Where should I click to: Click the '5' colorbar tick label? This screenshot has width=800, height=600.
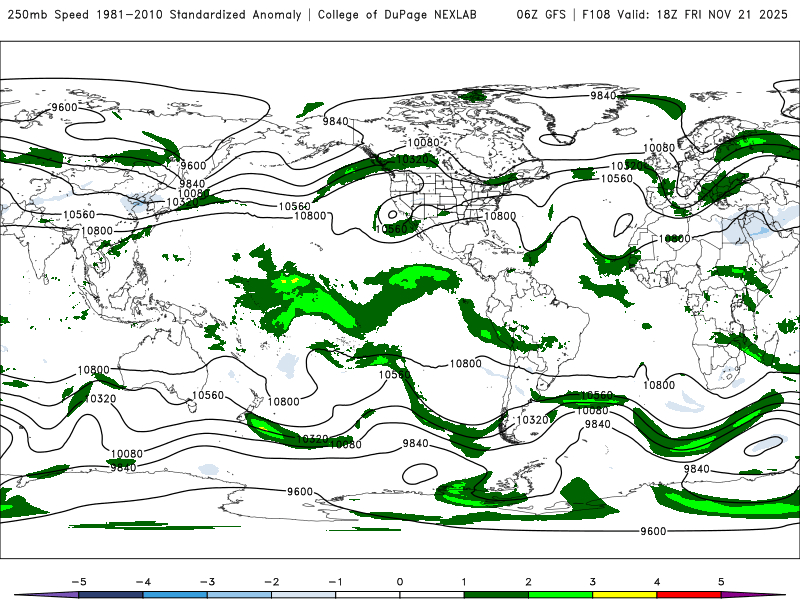tap(721, 582)
